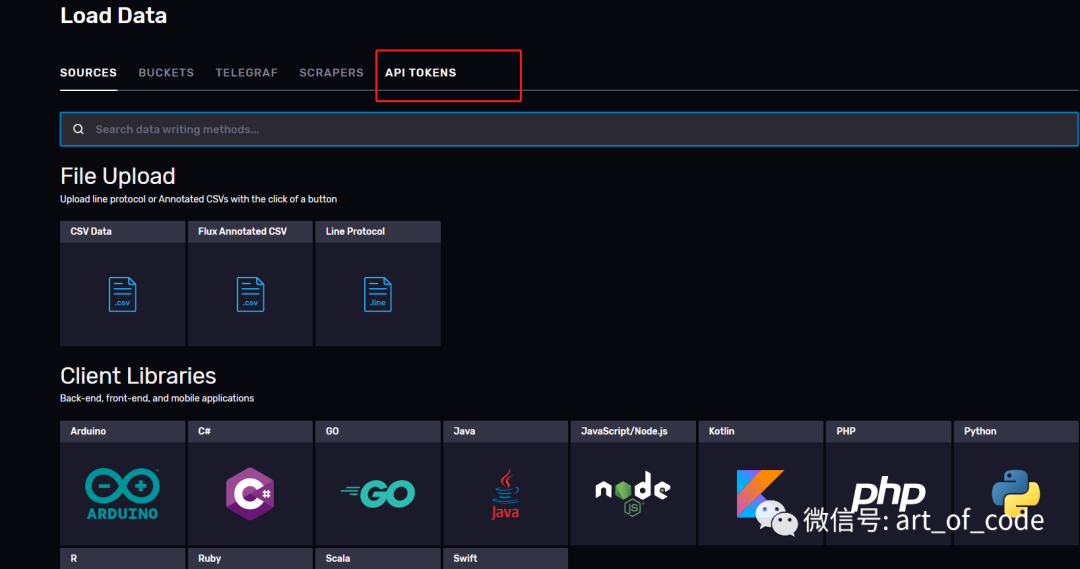
Task: Open the CSV Data upload icon
Action: pos(123,294)
